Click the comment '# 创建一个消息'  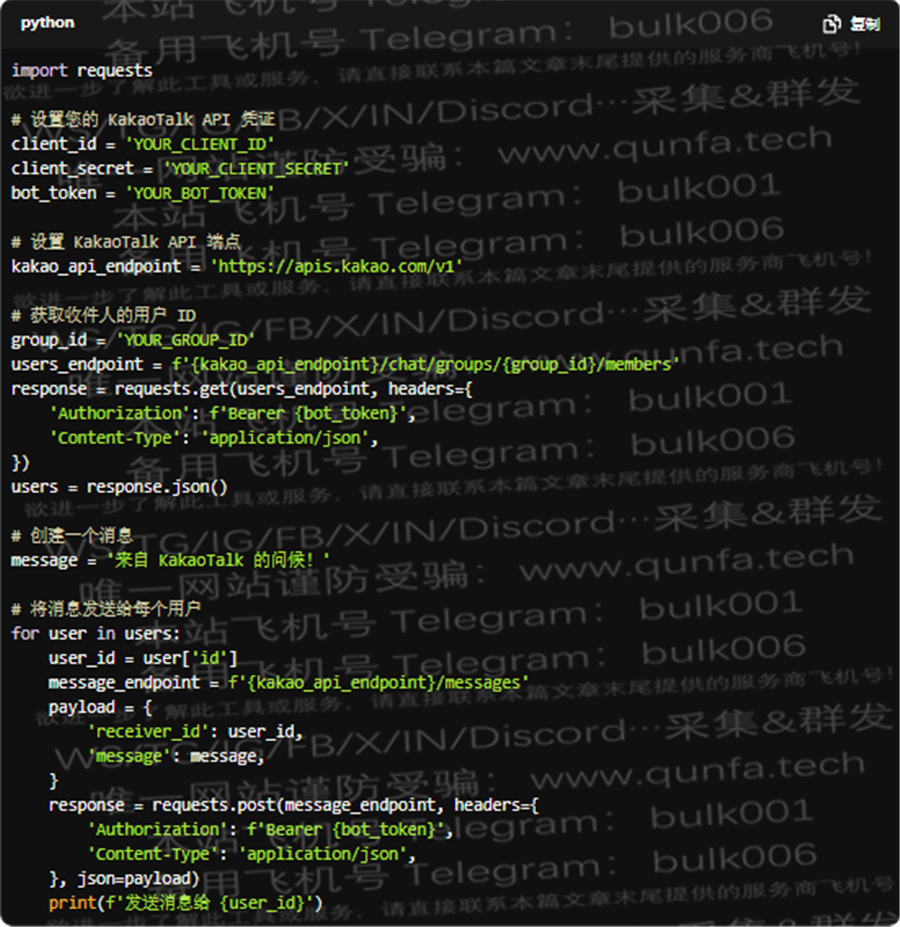point(72,536)
